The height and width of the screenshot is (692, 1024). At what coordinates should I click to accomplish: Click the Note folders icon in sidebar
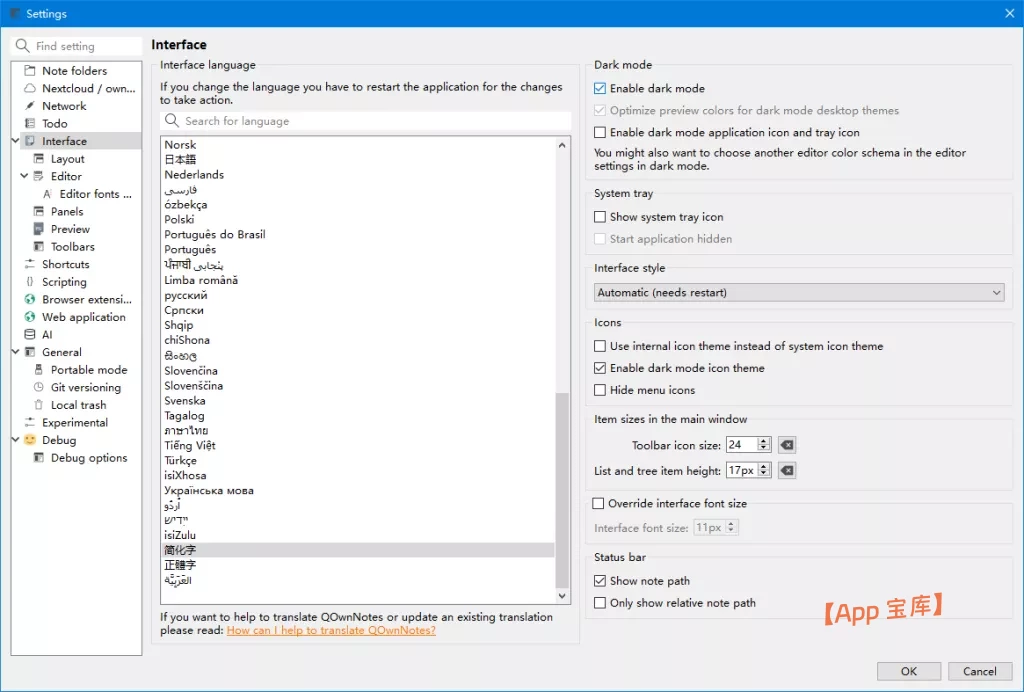tap(30, 71)
